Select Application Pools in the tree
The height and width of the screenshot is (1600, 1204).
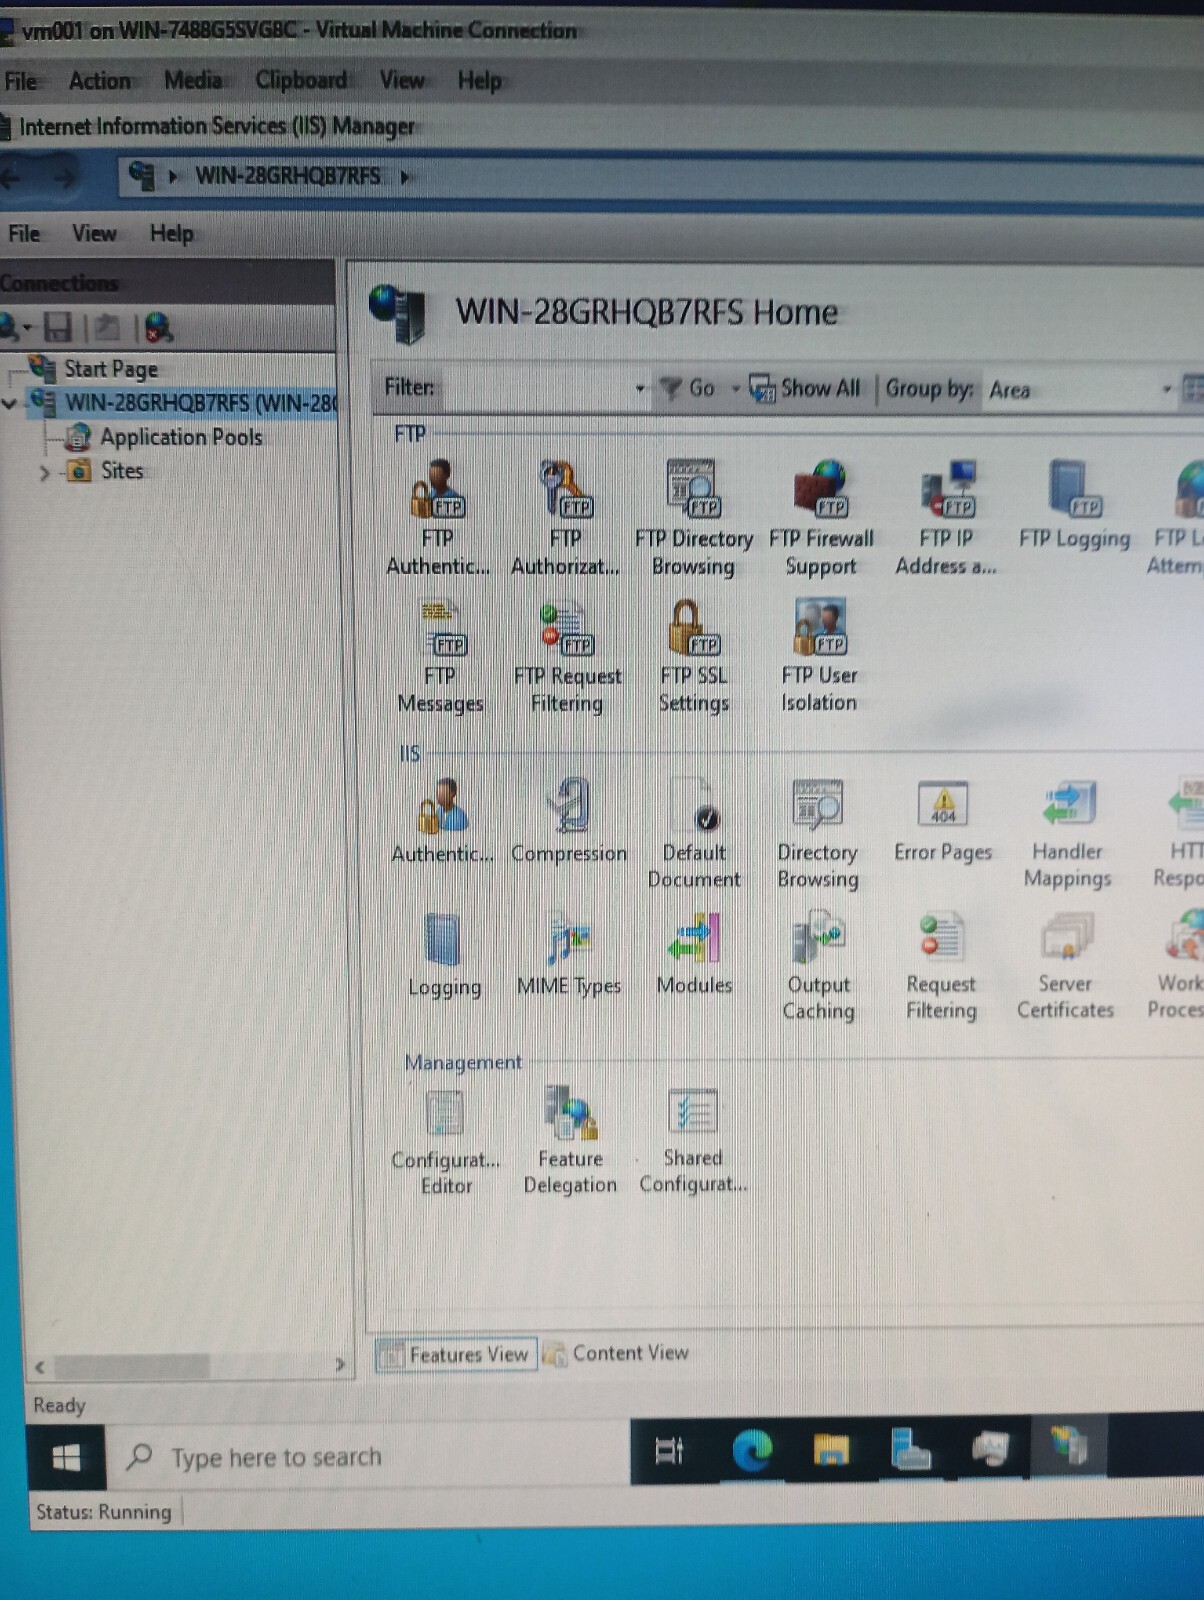pos(181,437)
